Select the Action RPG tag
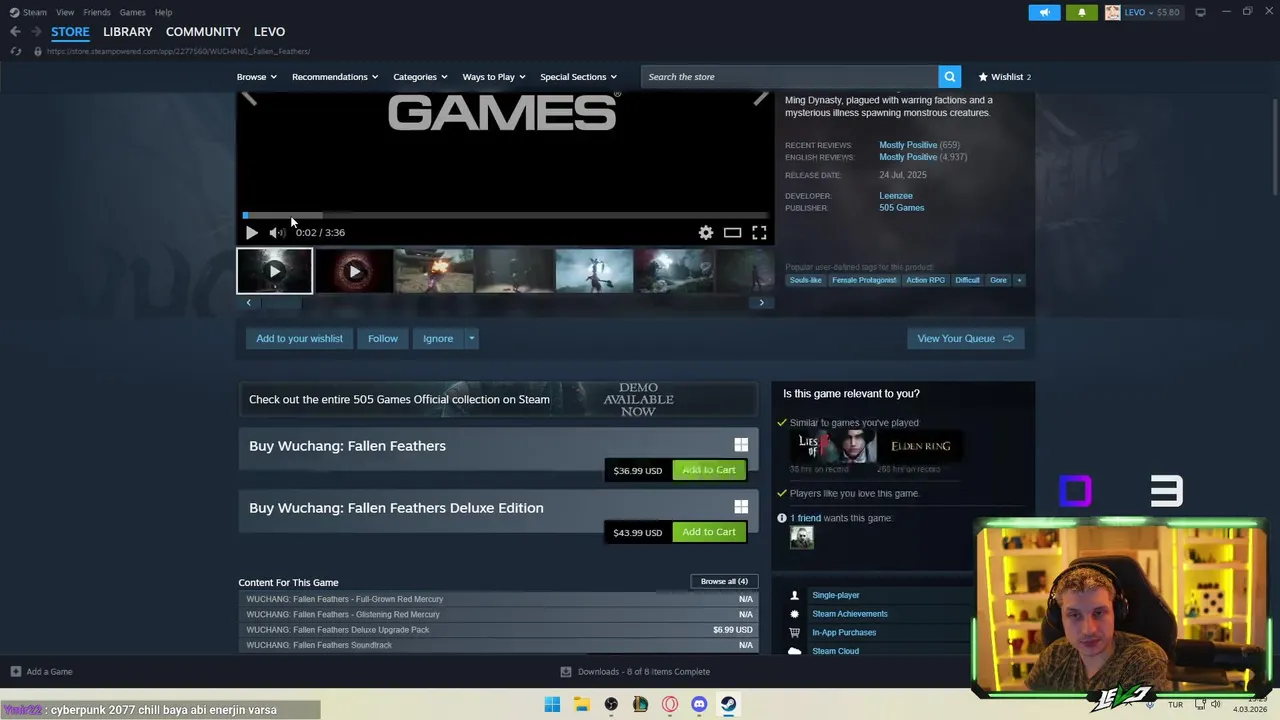 (925, 280)
